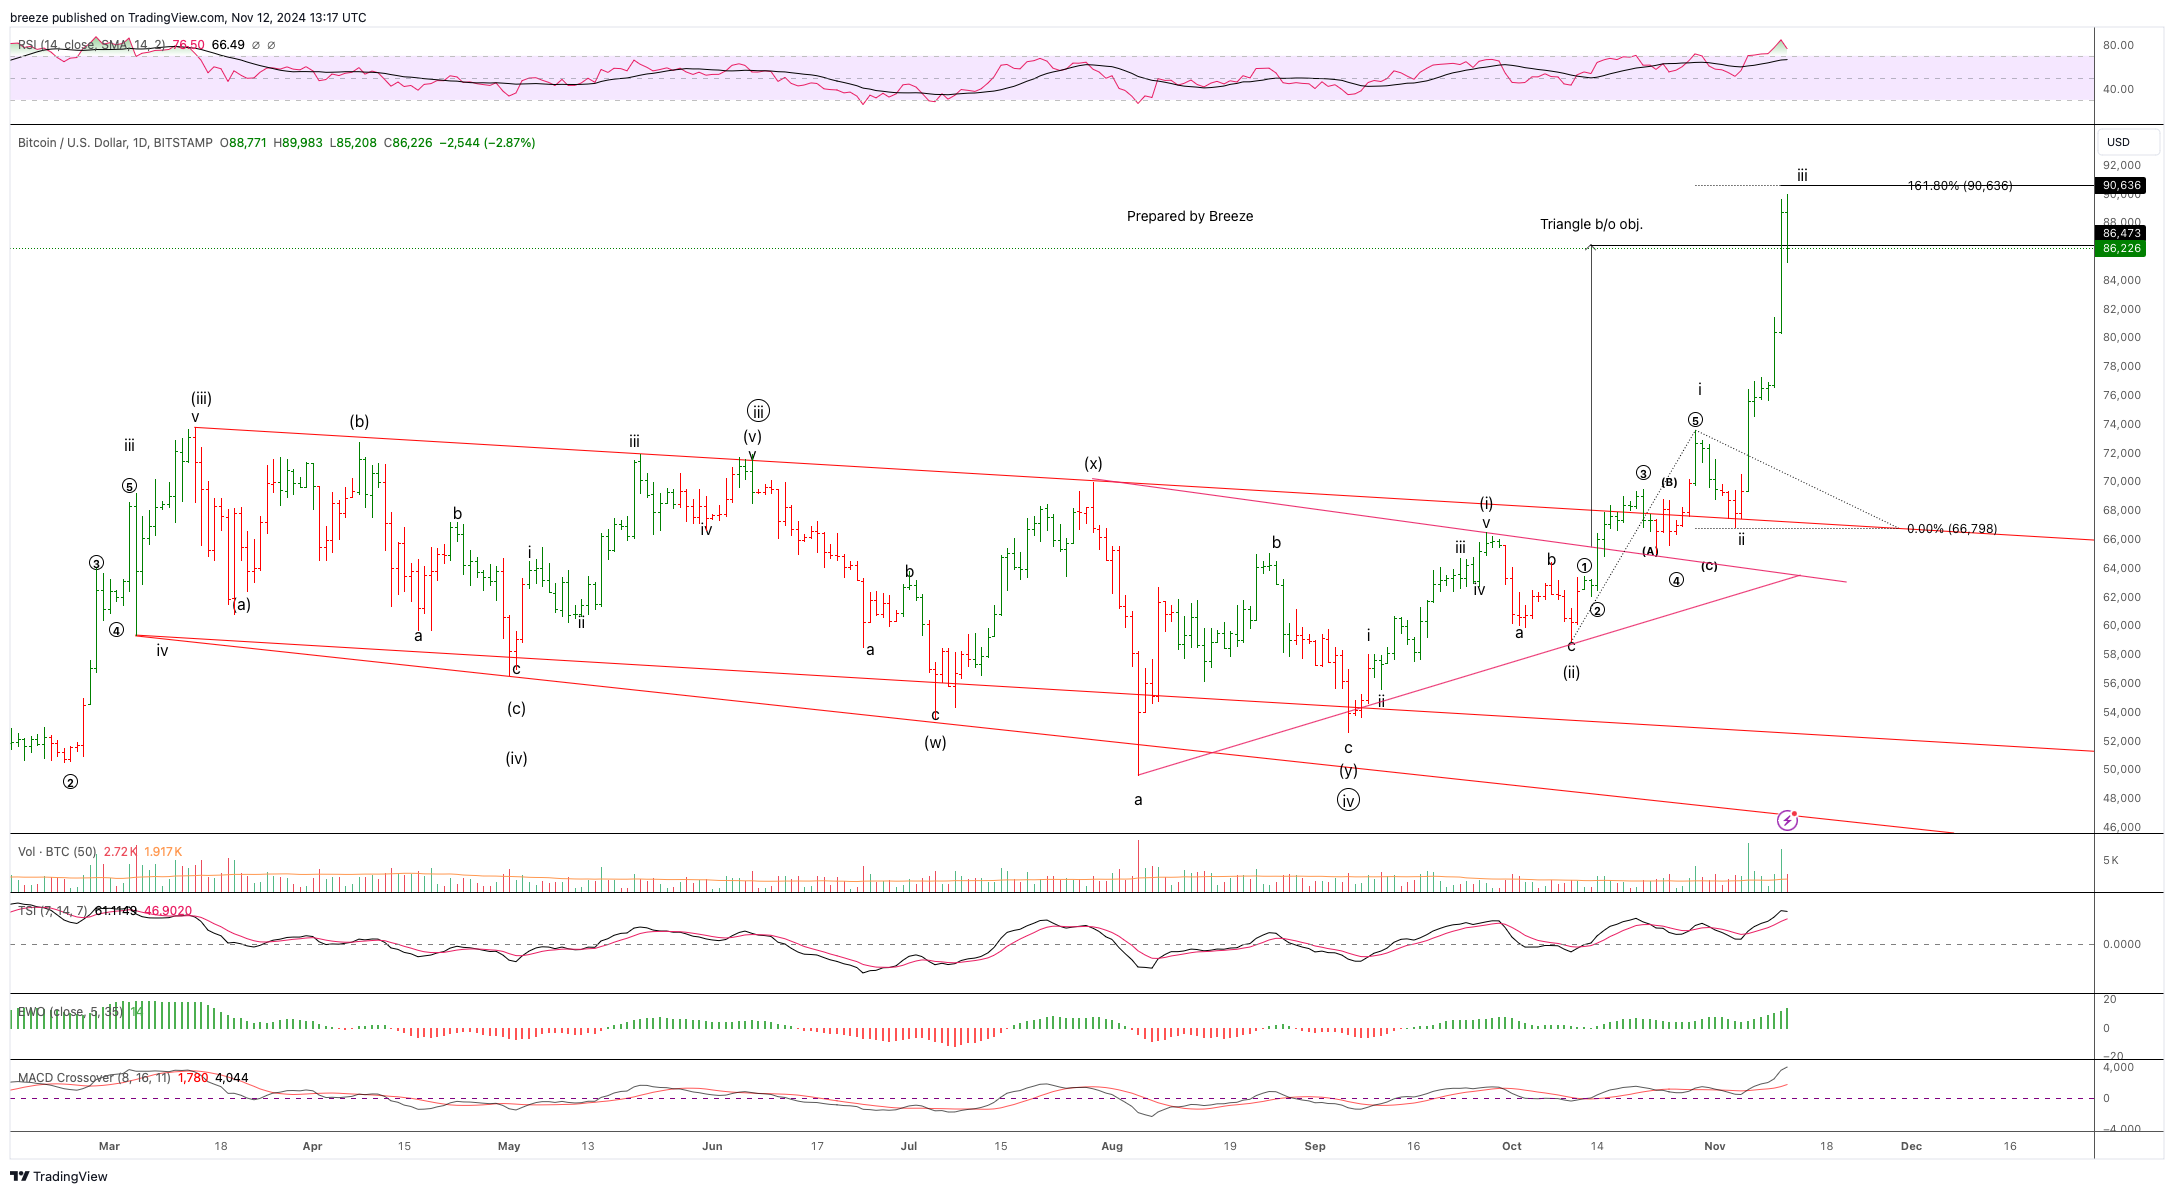Click the EWO indicator legend label

(x=70, y=1012)
